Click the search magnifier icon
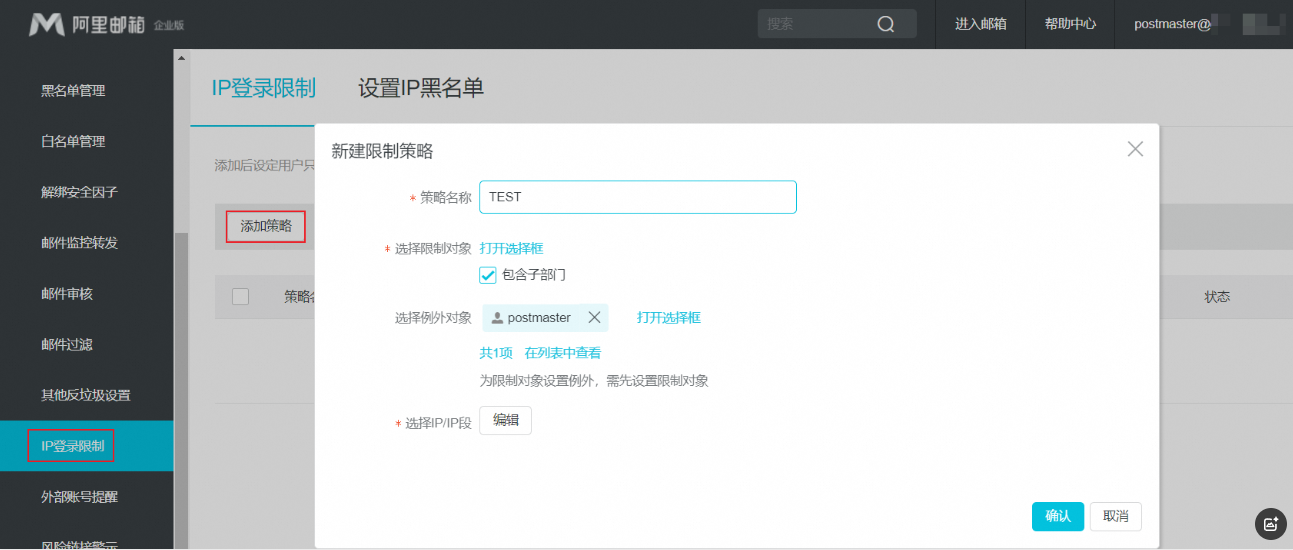Viewport: 1293px width, 550px height. coord(885,25)
